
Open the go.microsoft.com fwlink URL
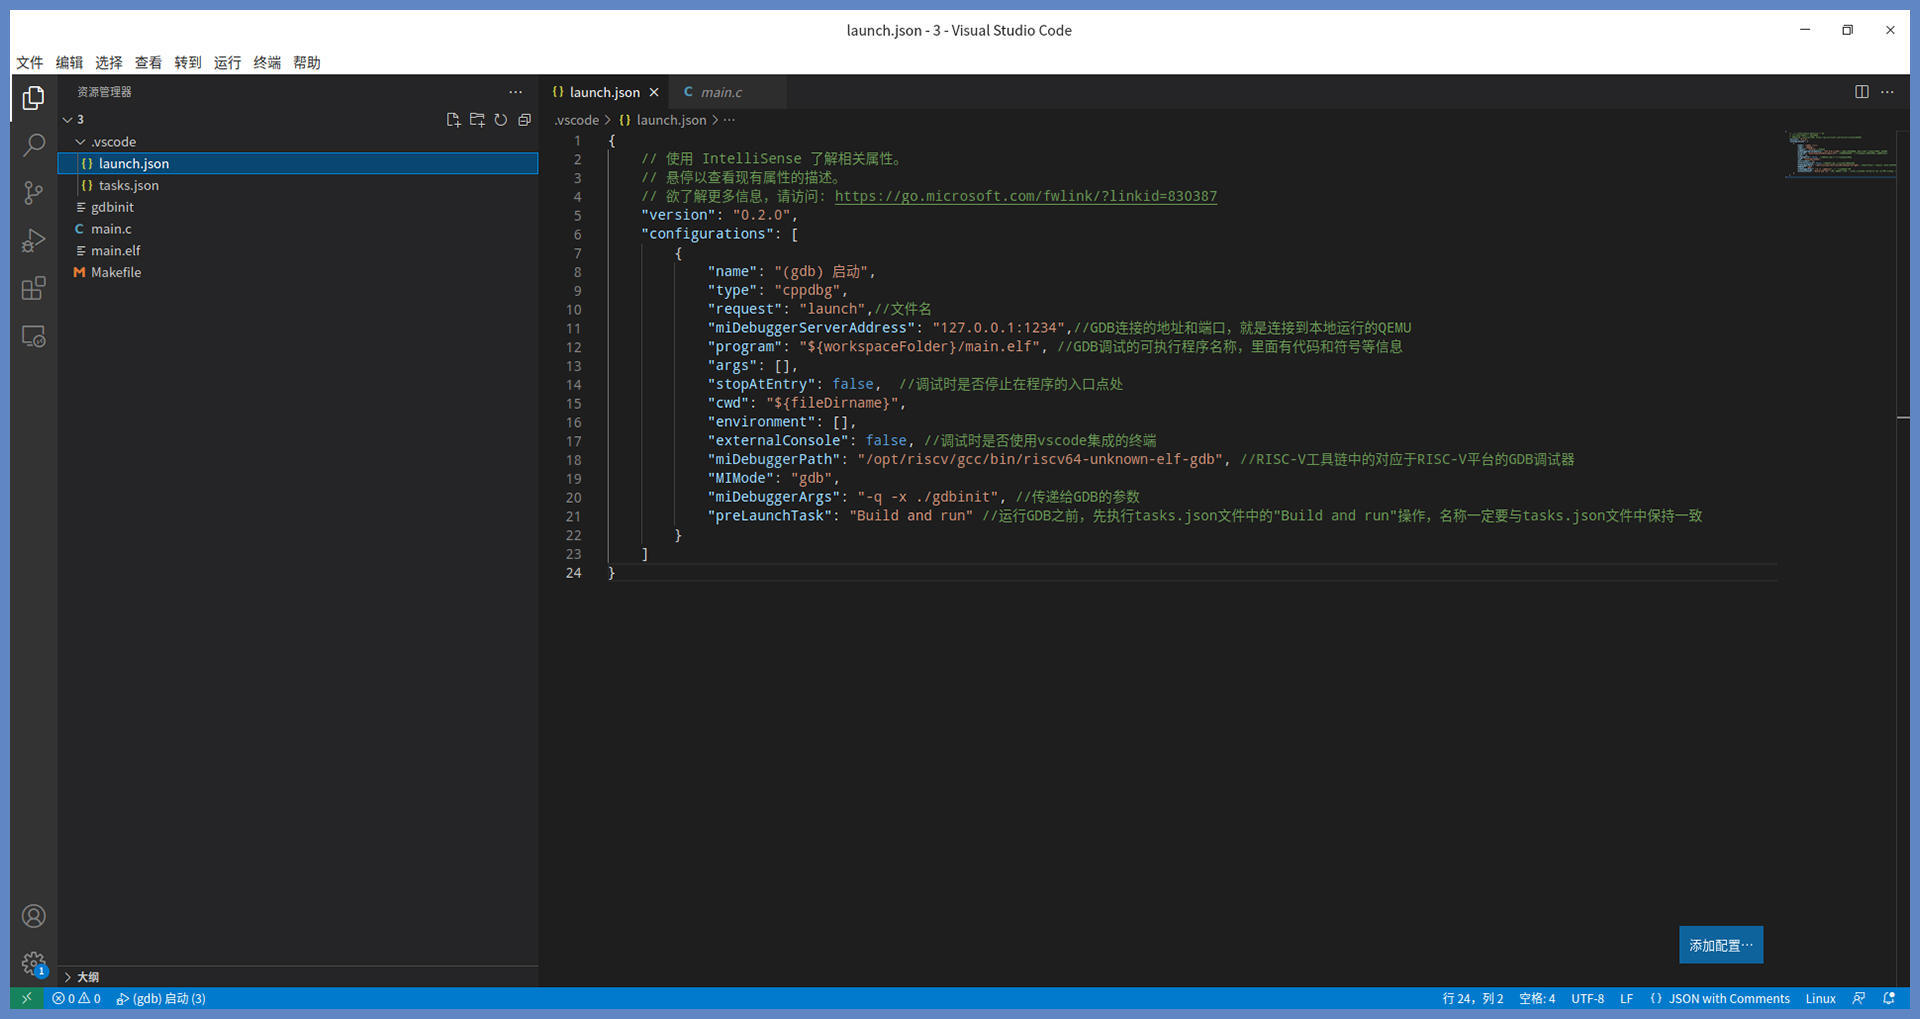[1025, 196]
